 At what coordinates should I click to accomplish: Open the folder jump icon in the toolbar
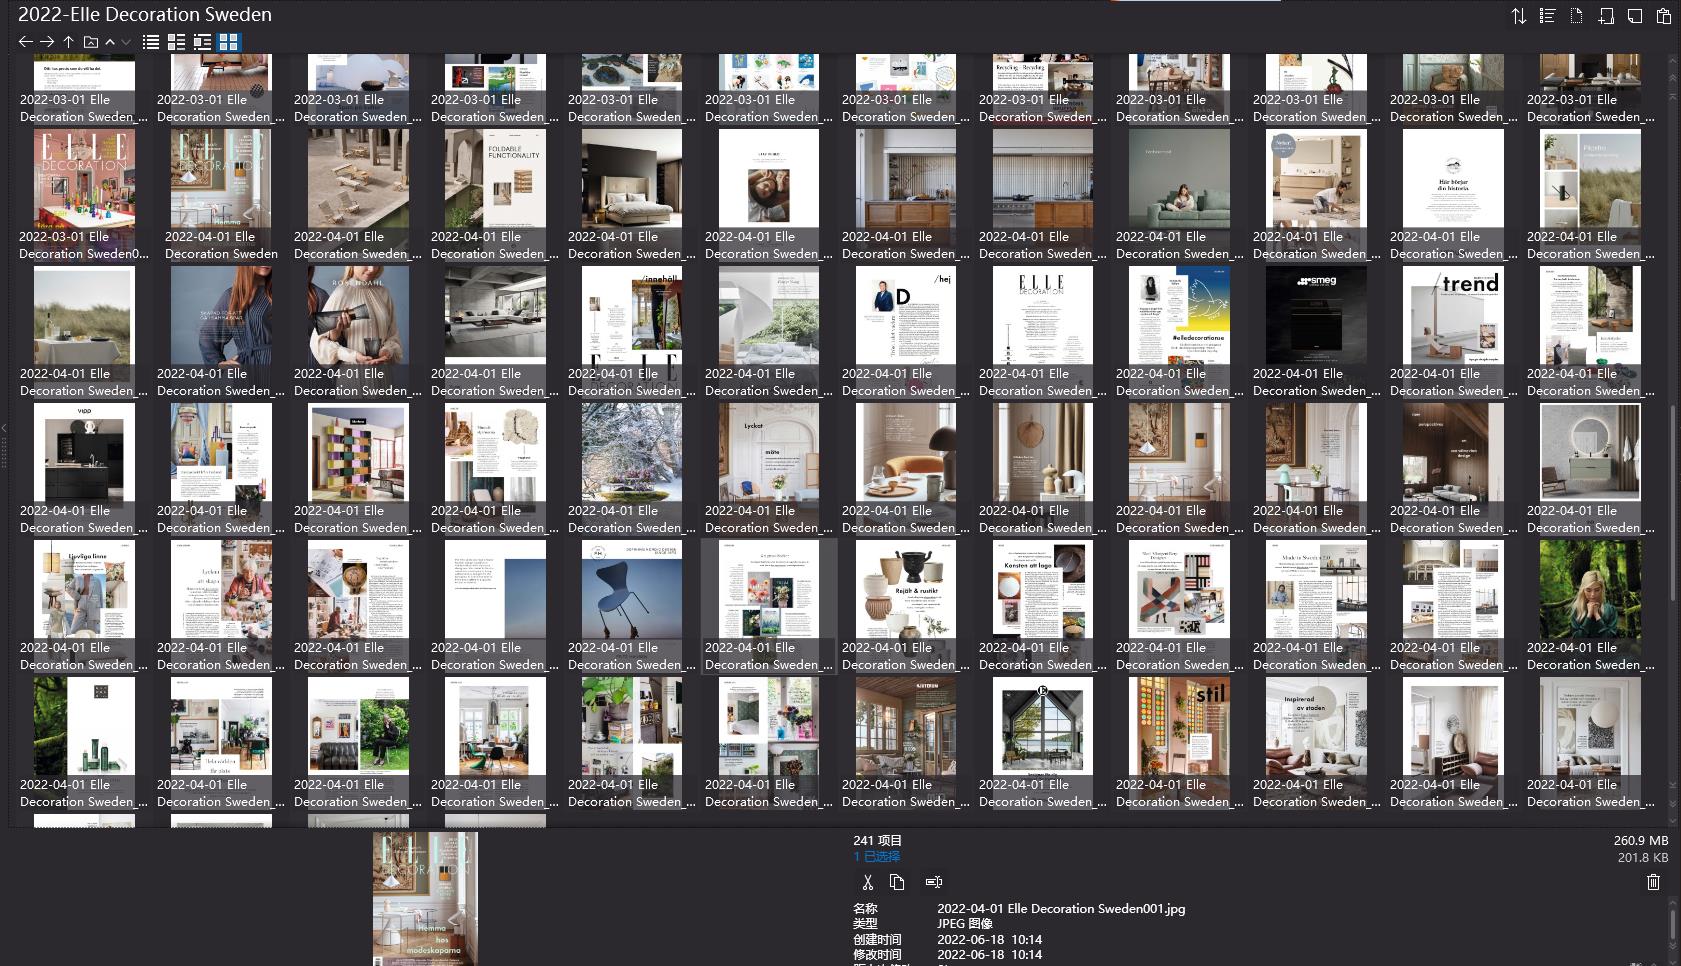[90, 42]
